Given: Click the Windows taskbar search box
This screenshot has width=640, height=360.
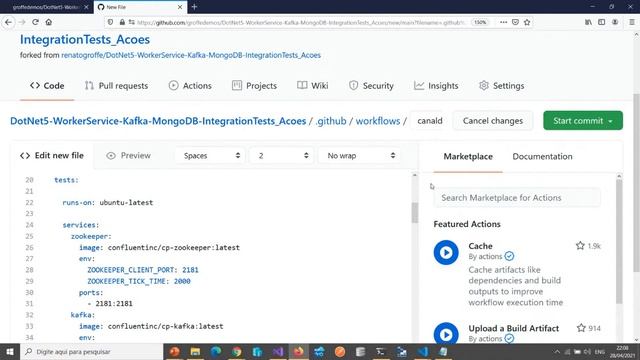Looking at the screenshot, I should click(91, 351).
